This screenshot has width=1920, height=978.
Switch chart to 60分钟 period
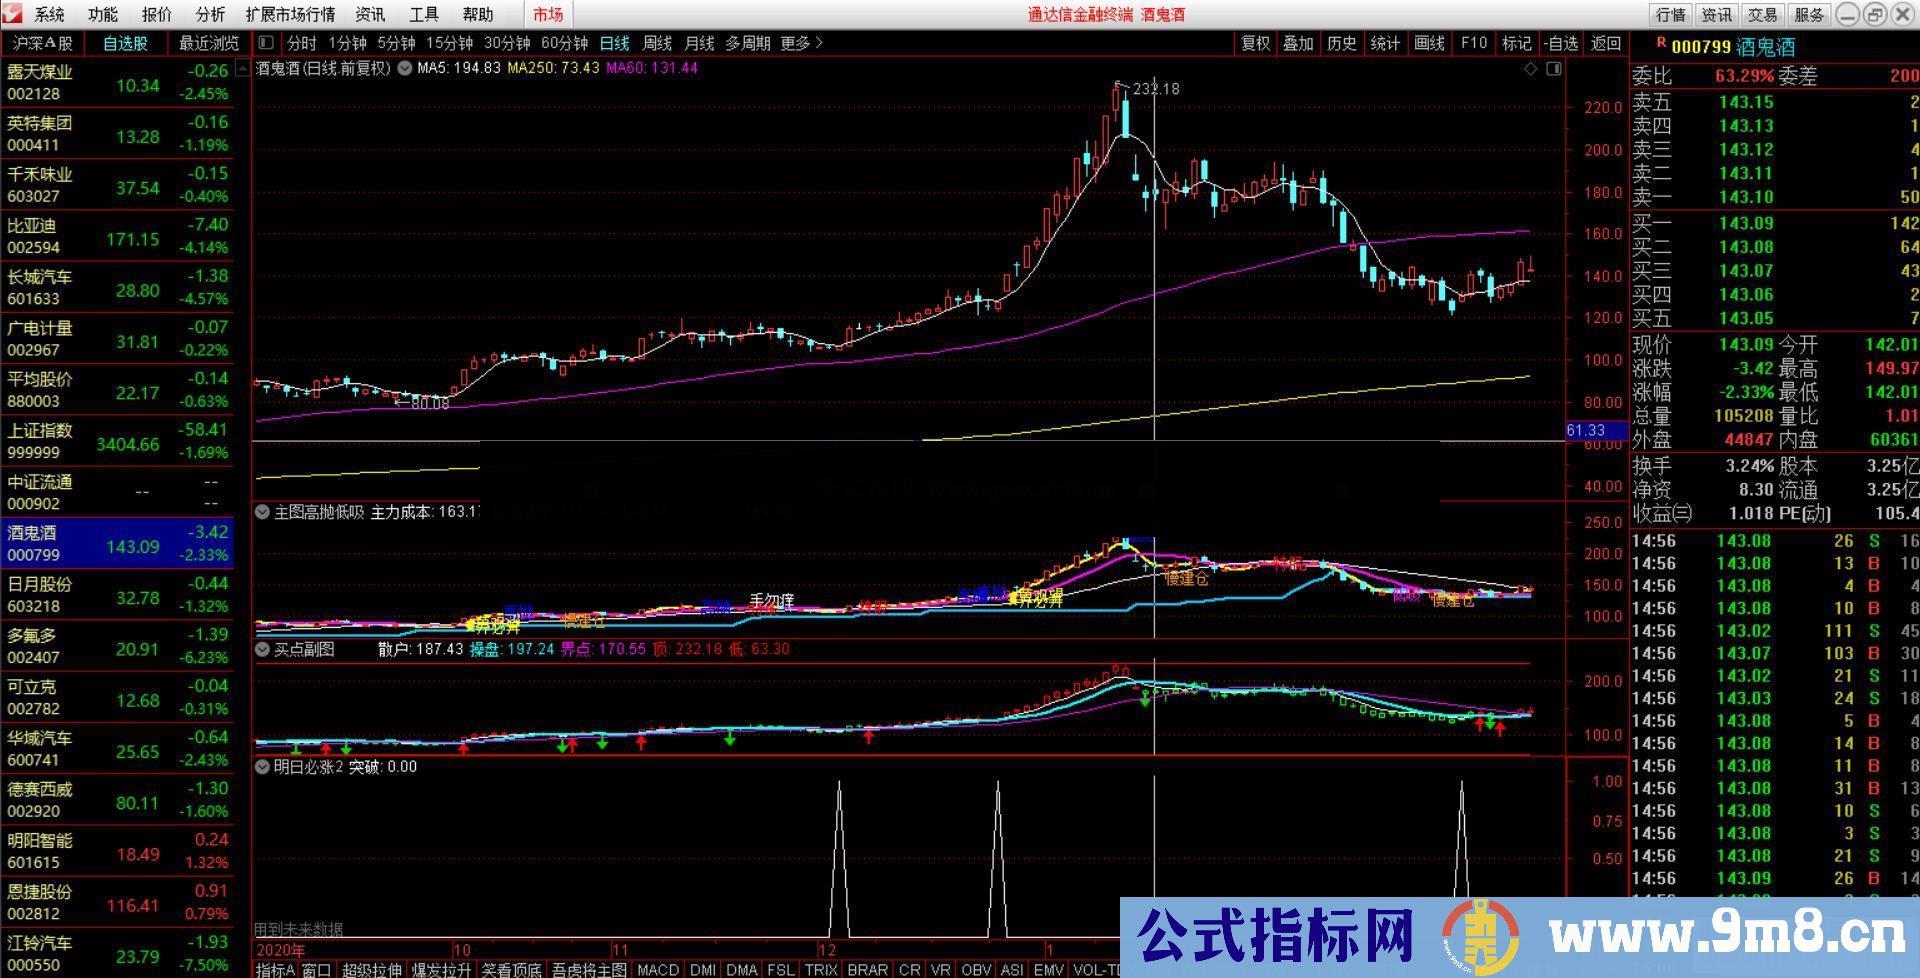(x=564, y=43)
